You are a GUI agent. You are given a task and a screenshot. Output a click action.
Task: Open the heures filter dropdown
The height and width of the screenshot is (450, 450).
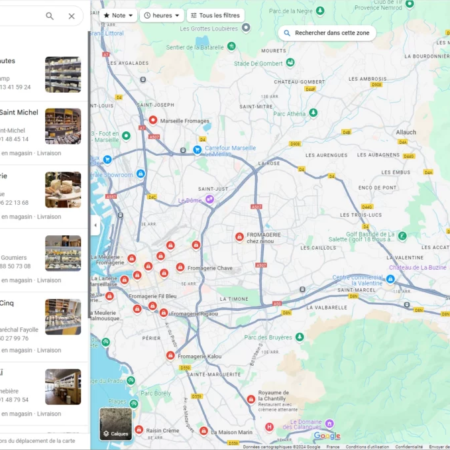pyautogui.click(x=162, y=15)
